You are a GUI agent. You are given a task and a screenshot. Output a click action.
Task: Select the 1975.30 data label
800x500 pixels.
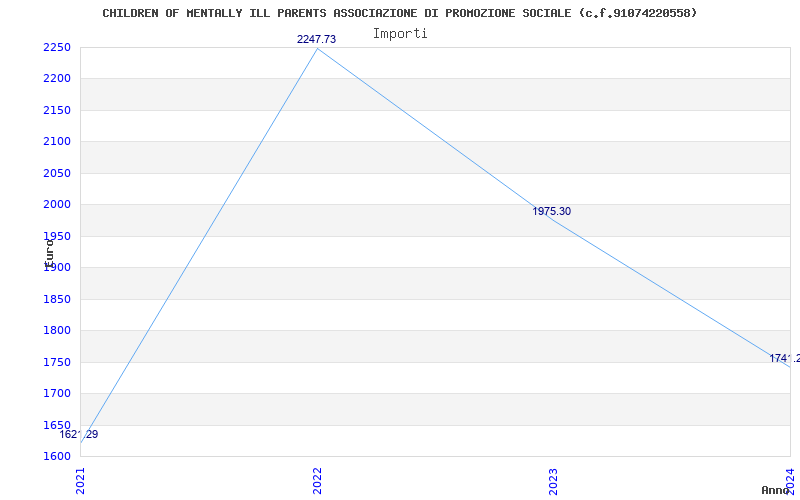(x=552, y=211)
